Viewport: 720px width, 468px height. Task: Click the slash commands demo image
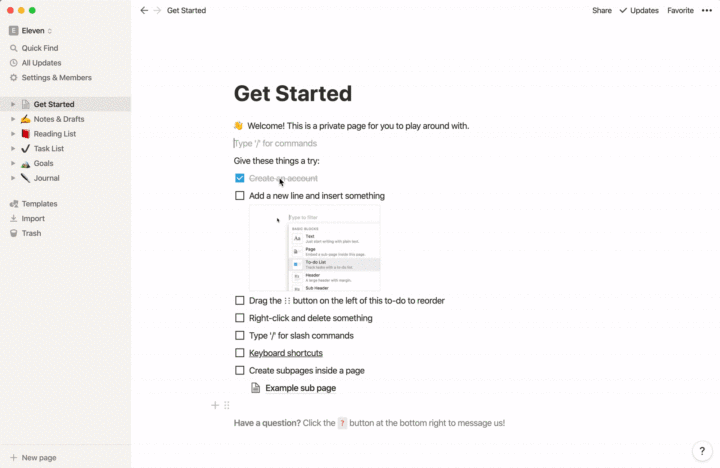314,249
